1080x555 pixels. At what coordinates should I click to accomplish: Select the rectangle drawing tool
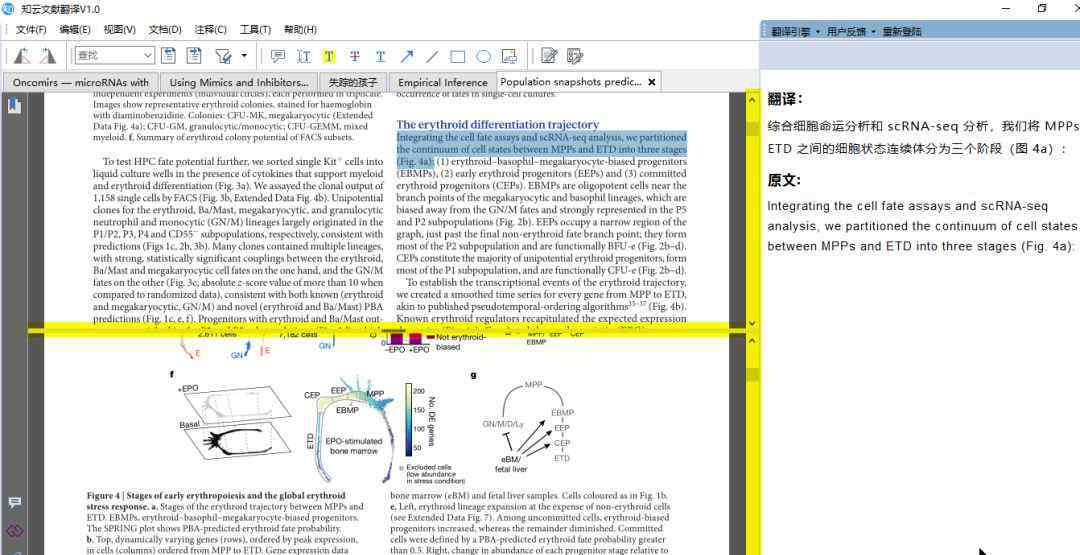click(457, 56)
